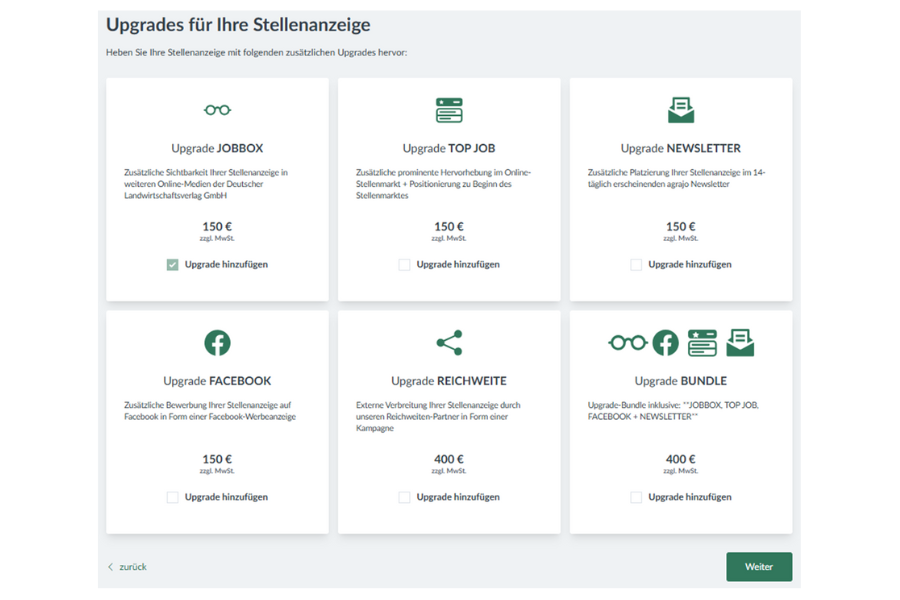Screen dimensions: 900x600
Task: Click the 'Upgrade hinzufügen' label on the FACEBOOK card
Action: [226, 497]
